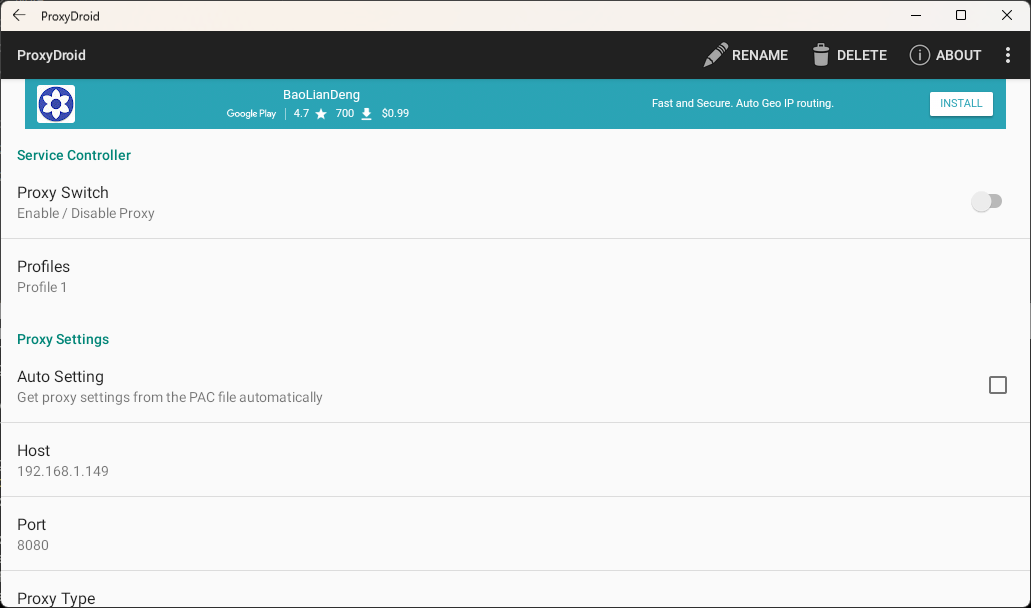Image resolution: width=1031 pixels, height=608 pixels.
Task: Click 'Fast and Secure. Auto Geo IP routing.' text
Action: pyautogui.click(x=742, y=103)
